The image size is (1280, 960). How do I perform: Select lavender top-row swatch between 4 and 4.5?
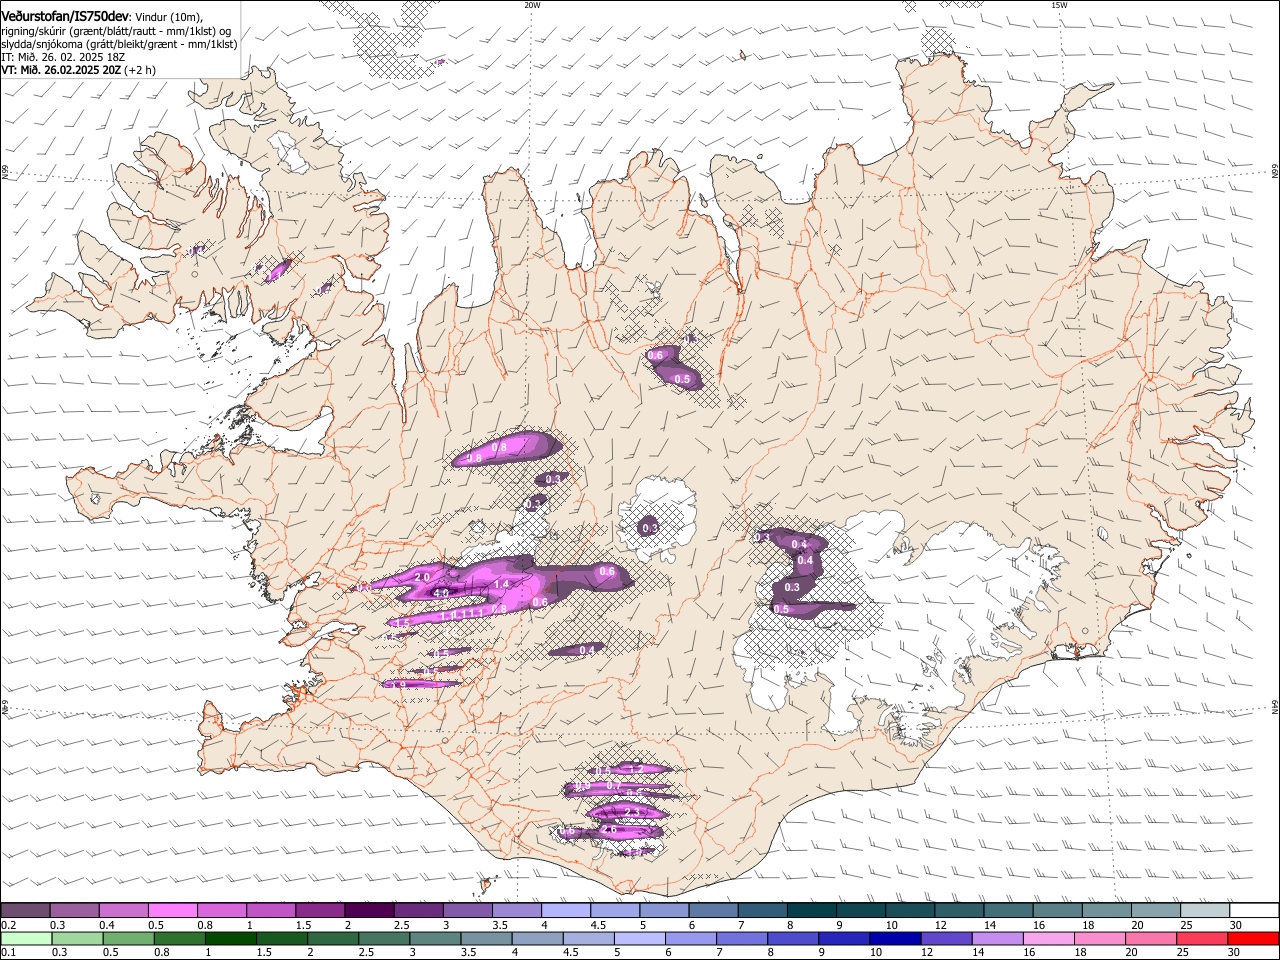[x=566, y=911]
